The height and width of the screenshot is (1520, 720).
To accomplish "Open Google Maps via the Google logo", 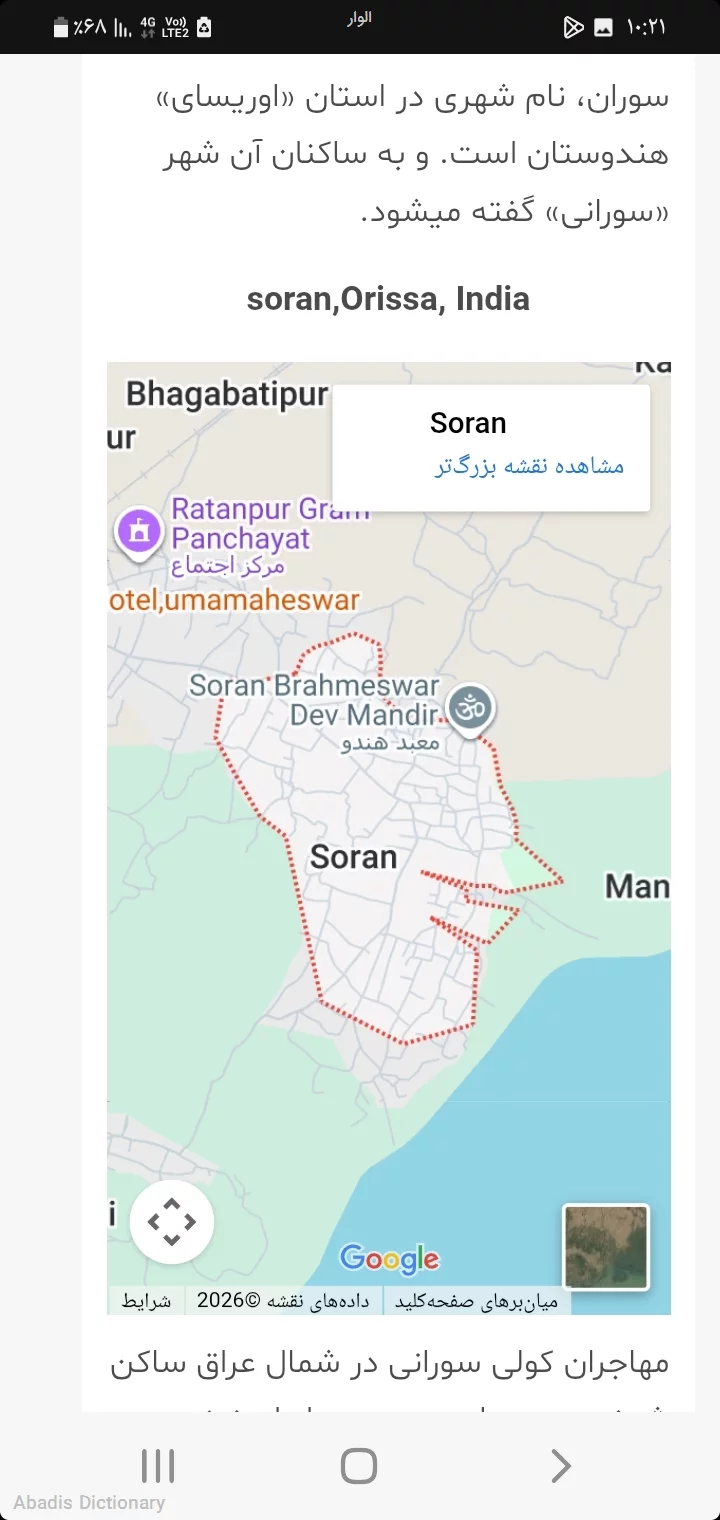I will click(390, 1258).
